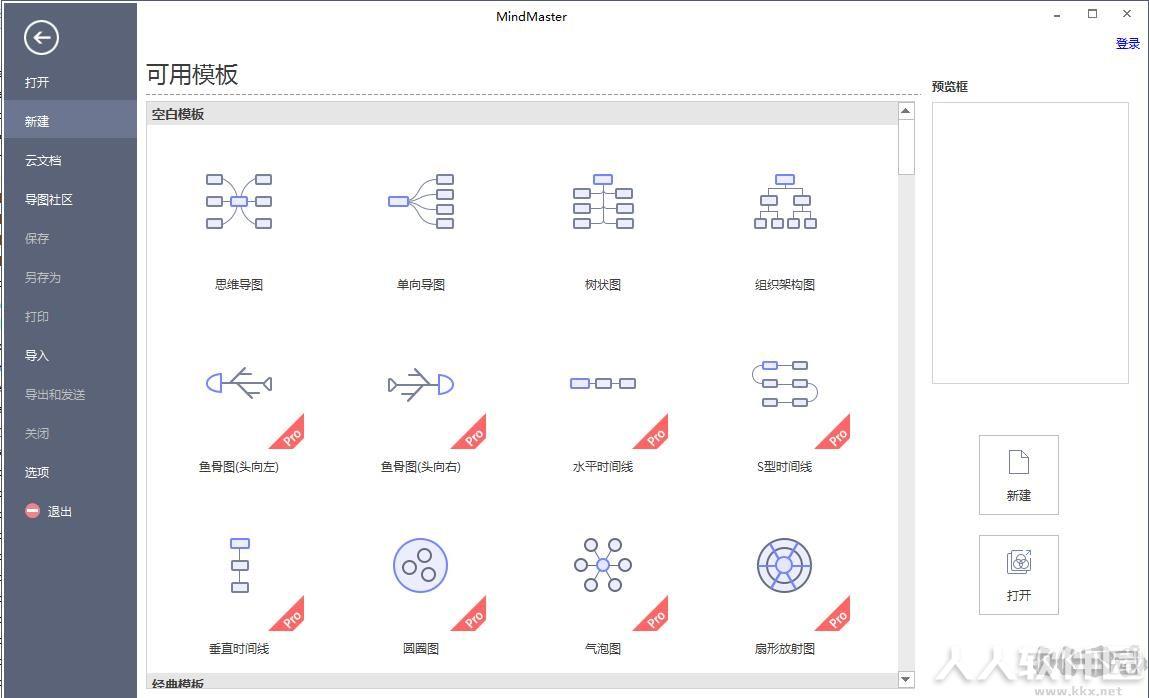Select the 水平时间线 horizontal timeline icon
Screen dimensions: 1149x698
603,383
